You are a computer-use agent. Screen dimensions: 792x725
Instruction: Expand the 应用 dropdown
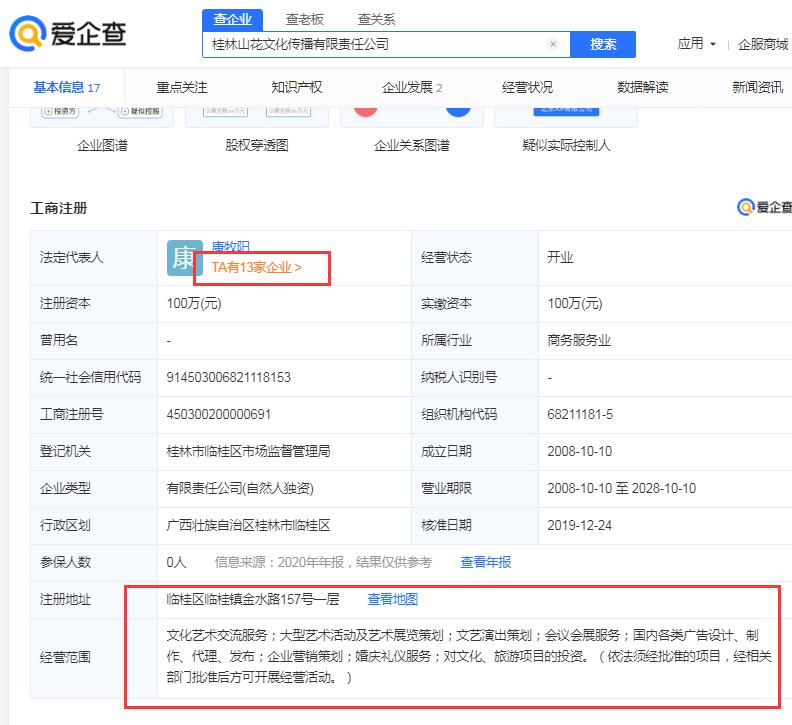coord(697,44)
